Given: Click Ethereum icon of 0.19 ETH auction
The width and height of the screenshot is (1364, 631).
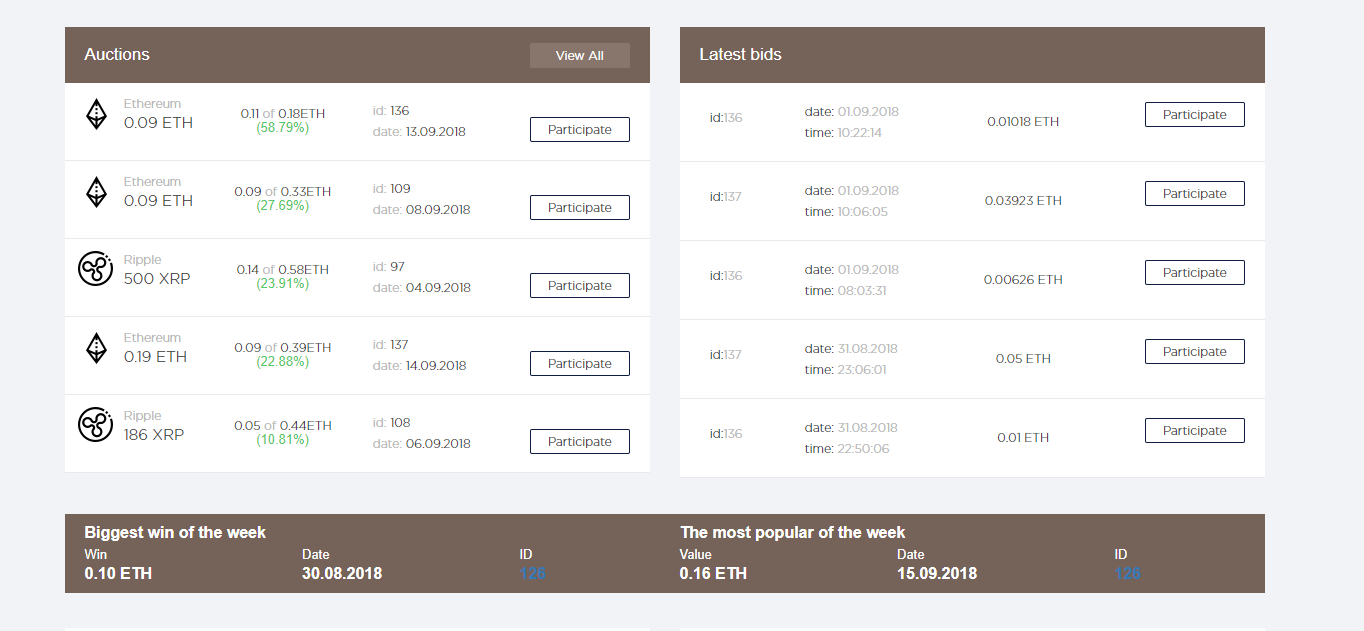Looking at the screenshot, I should [x=95, y=348].
